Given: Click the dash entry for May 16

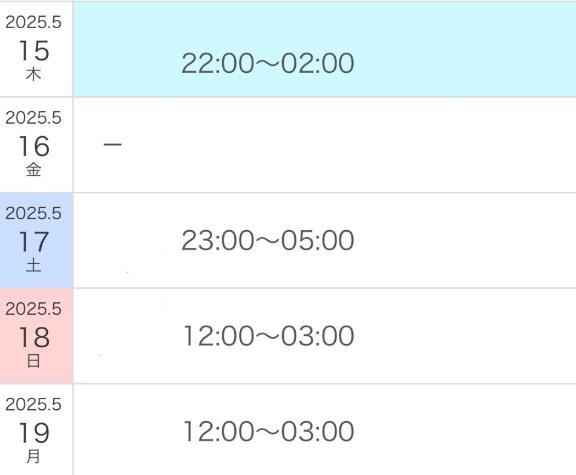Looking at the screenshot, I should point(112,145).
